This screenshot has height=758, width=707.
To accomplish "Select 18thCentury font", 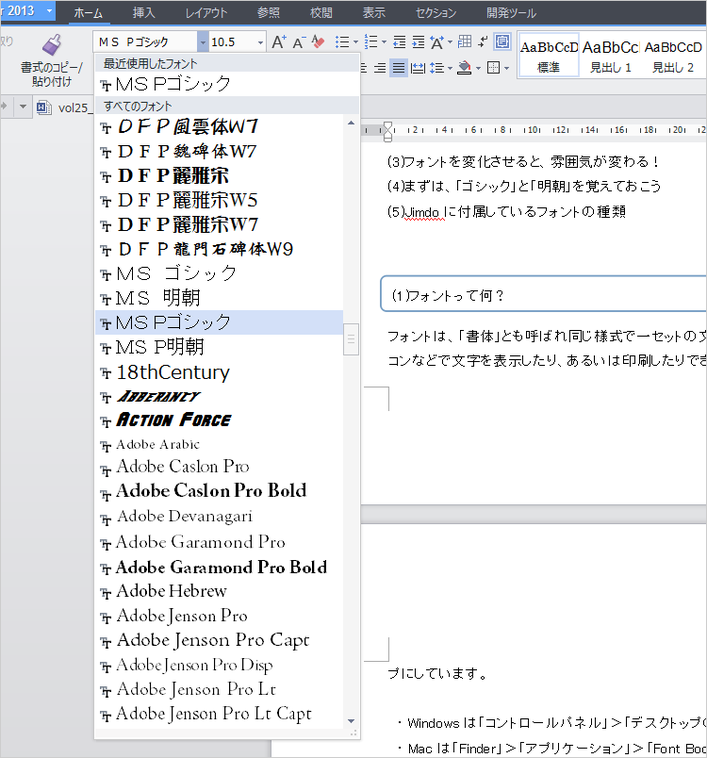I will coord(219,372).
